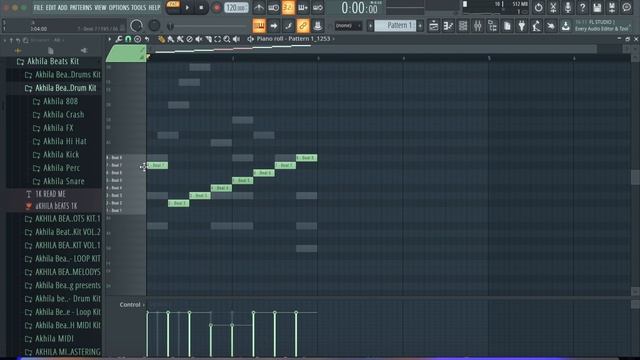Viewport: 640px width, 360px height.
Task: Select the Mute tool in piano roll
Action: (x=199, y=39)
